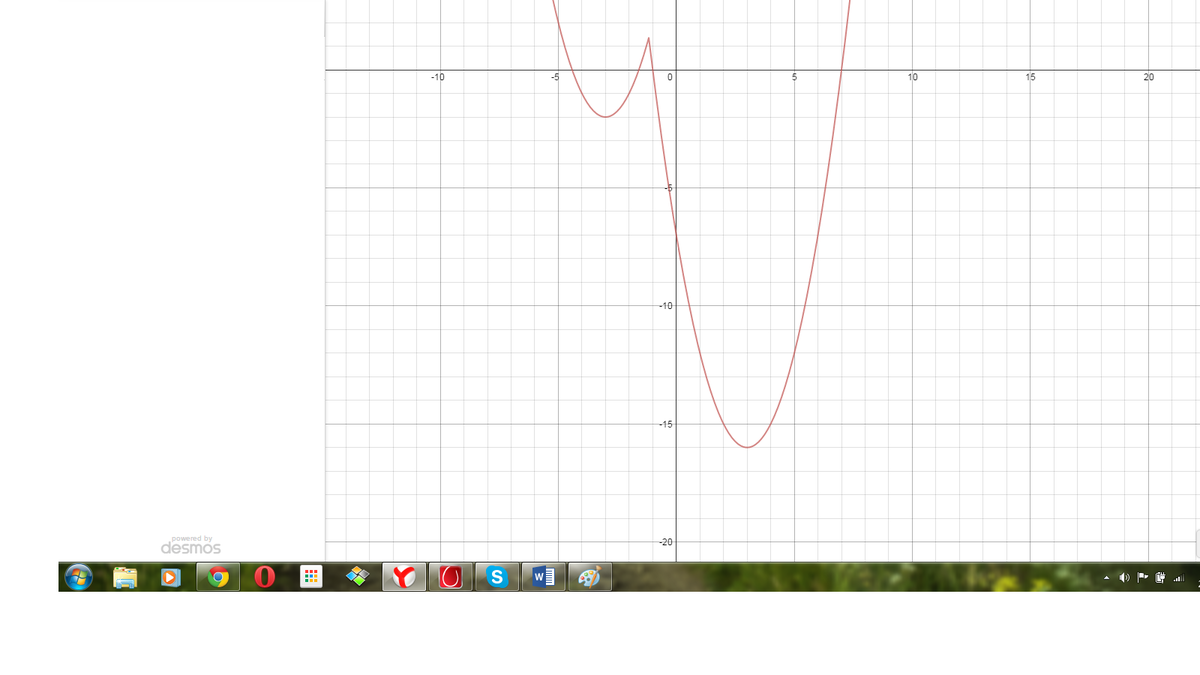Click the 'powered by desmos' logo link
Image resolution: width=1200 pixels, height=675 pixels.
[x=191, y=545]
